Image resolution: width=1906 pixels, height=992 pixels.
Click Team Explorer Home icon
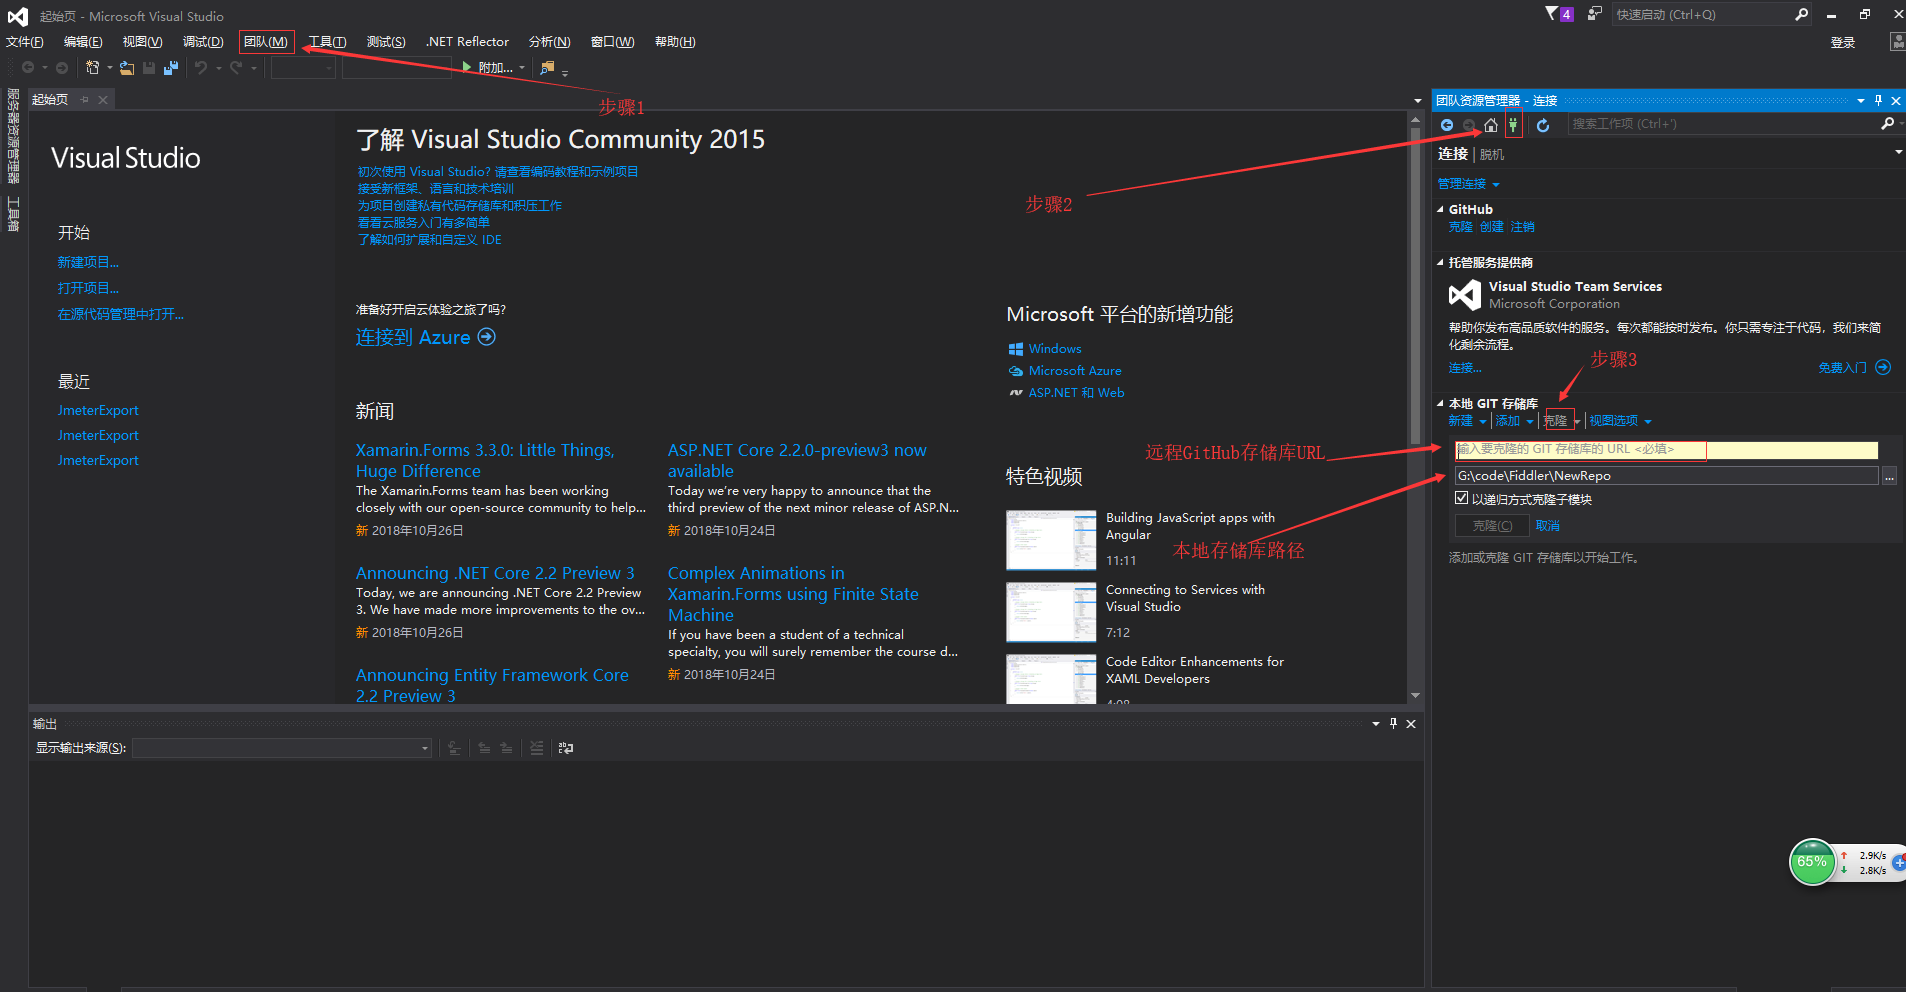[x=1491, y=125]
